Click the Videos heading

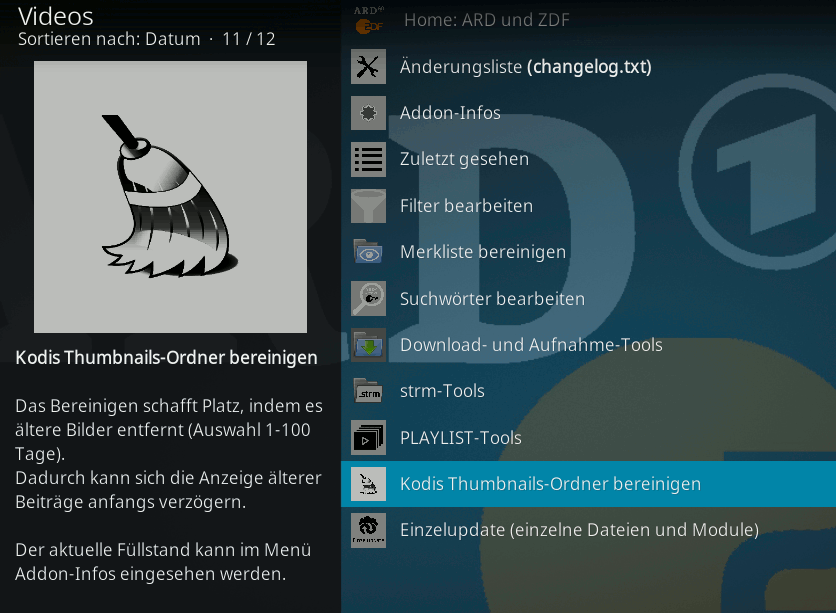click(56, 16)
